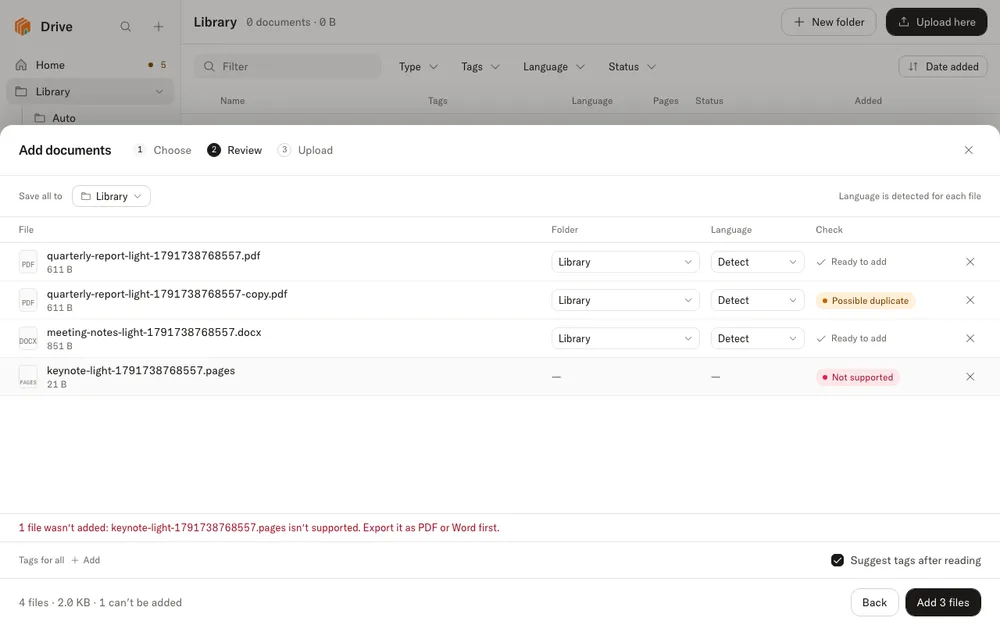The width and height of the screenshot is (1000, 625).
Task: Collapse the Library folder in sidebar
Action: [x=159, y=91]
